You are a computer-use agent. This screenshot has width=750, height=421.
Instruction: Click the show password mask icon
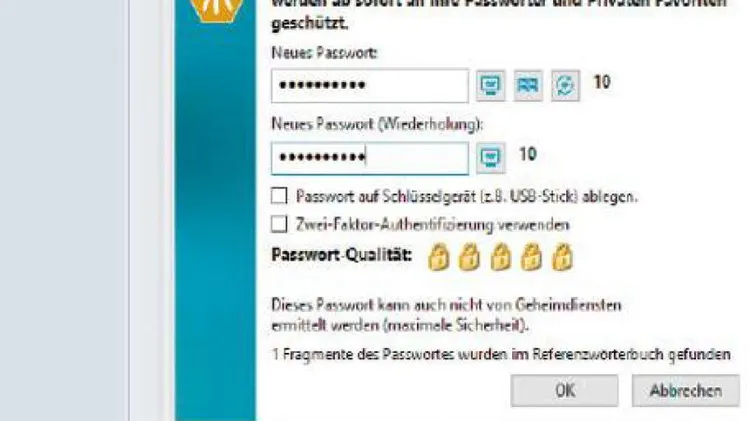pyautogui.click(x=528, y=86)
